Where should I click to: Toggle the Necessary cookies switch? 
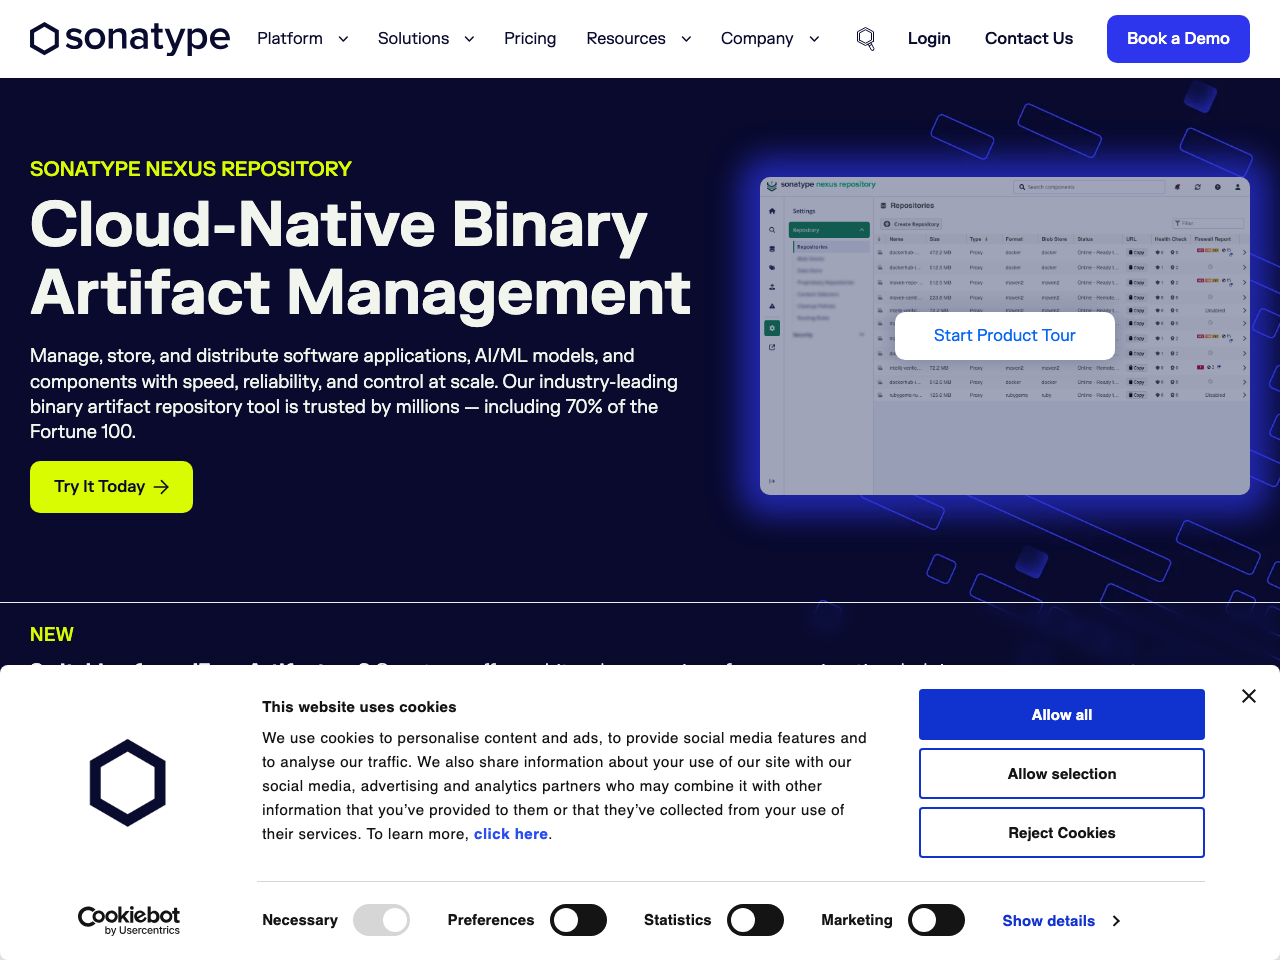381,920
